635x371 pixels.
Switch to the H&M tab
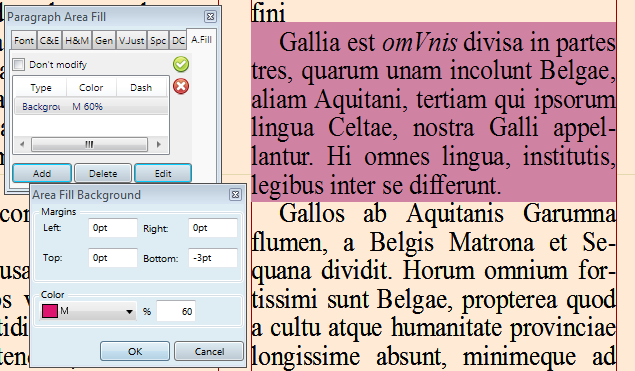click(x=77, y=41)
